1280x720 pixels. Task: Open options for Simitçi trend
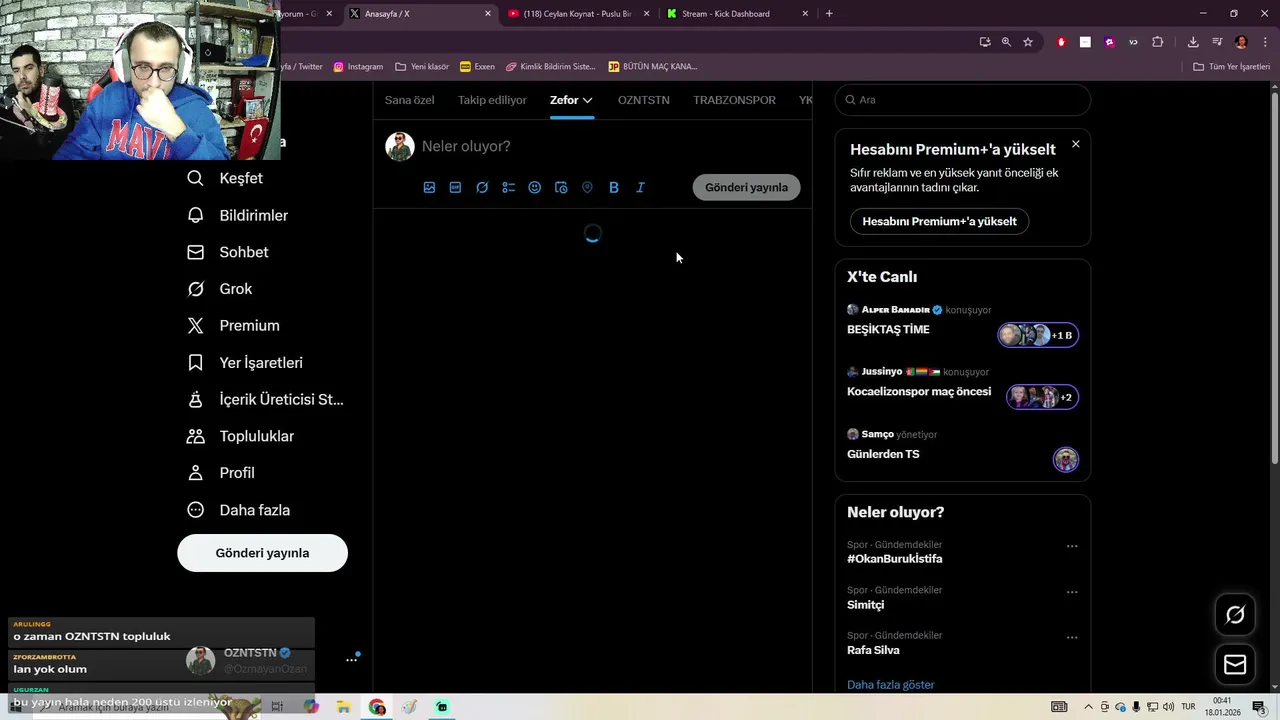pyautogui.click(x=1072, y=592)
